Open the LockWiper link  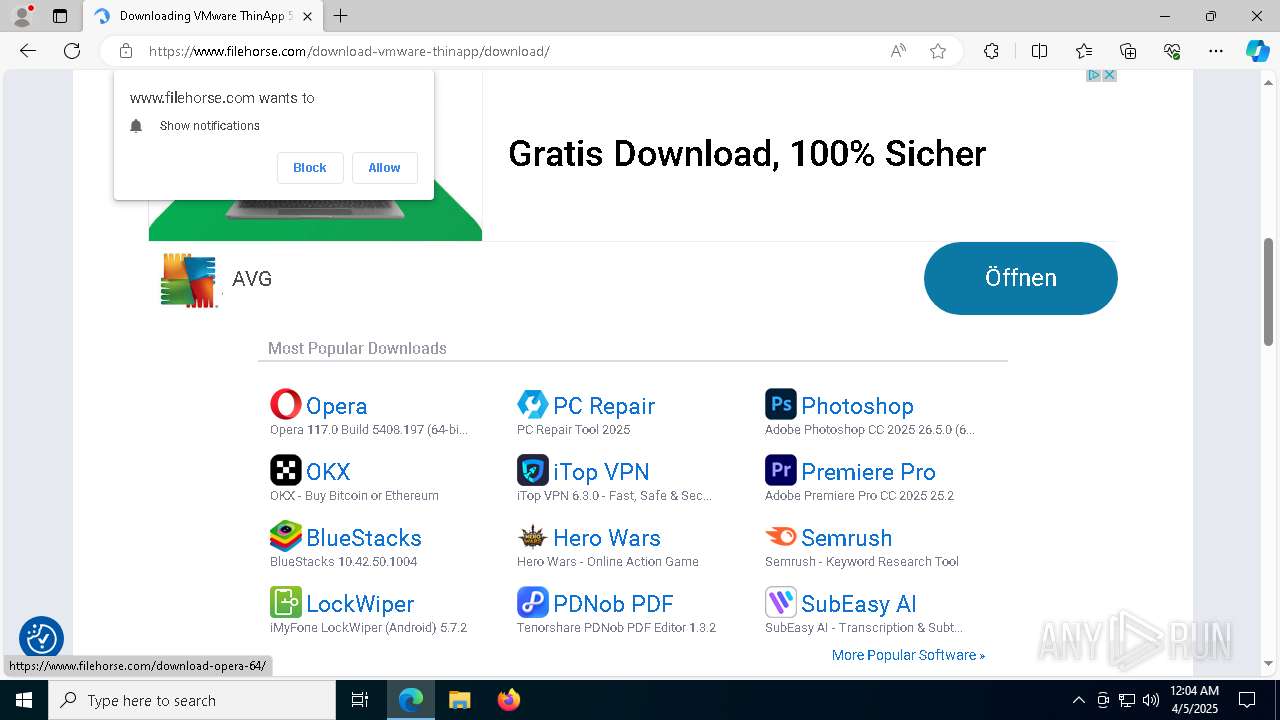[x=360, y=604]
